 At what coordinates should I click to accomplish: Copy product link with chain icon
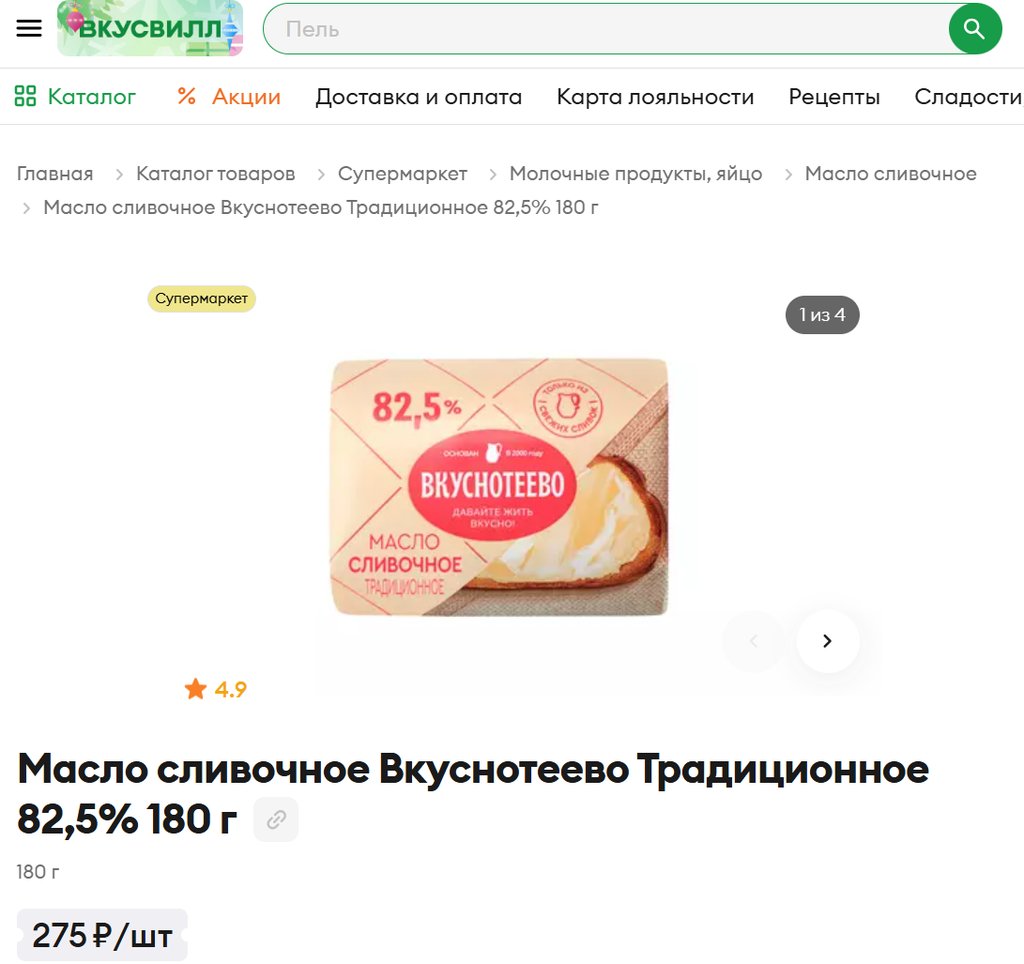coord(276,819)
